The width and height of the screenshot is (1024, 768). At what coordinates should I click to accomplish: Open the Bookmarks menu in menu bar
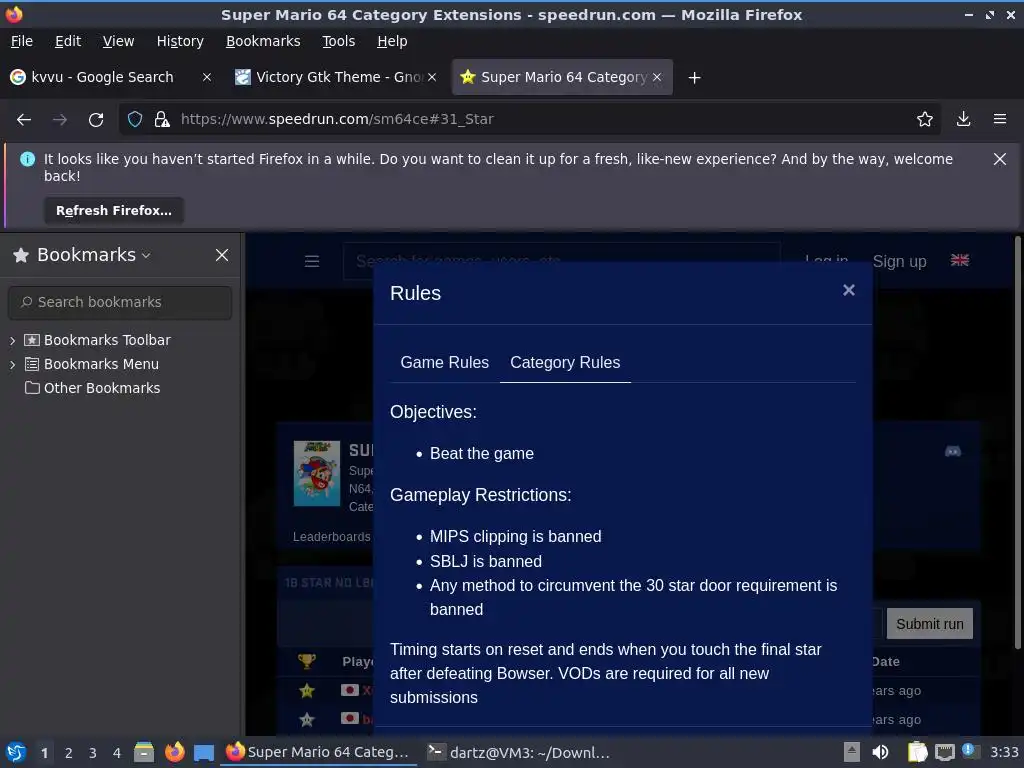click(x=263, y=41)
